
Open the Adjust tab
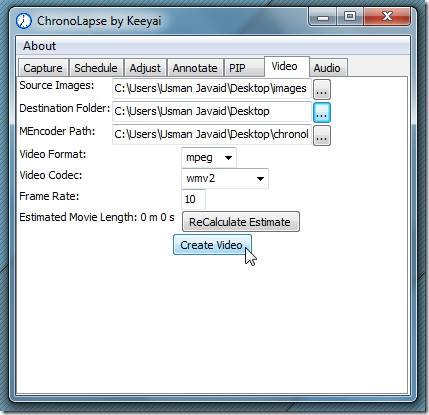click(145, 68)
